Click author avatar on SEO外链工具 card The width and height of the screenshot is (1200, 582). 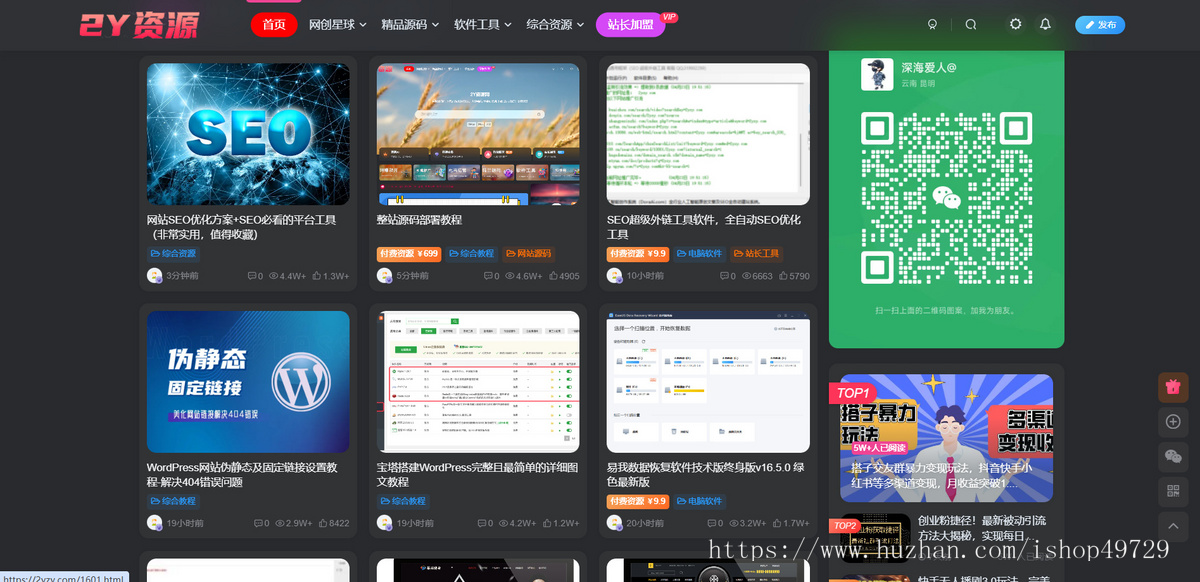[615, 275]
